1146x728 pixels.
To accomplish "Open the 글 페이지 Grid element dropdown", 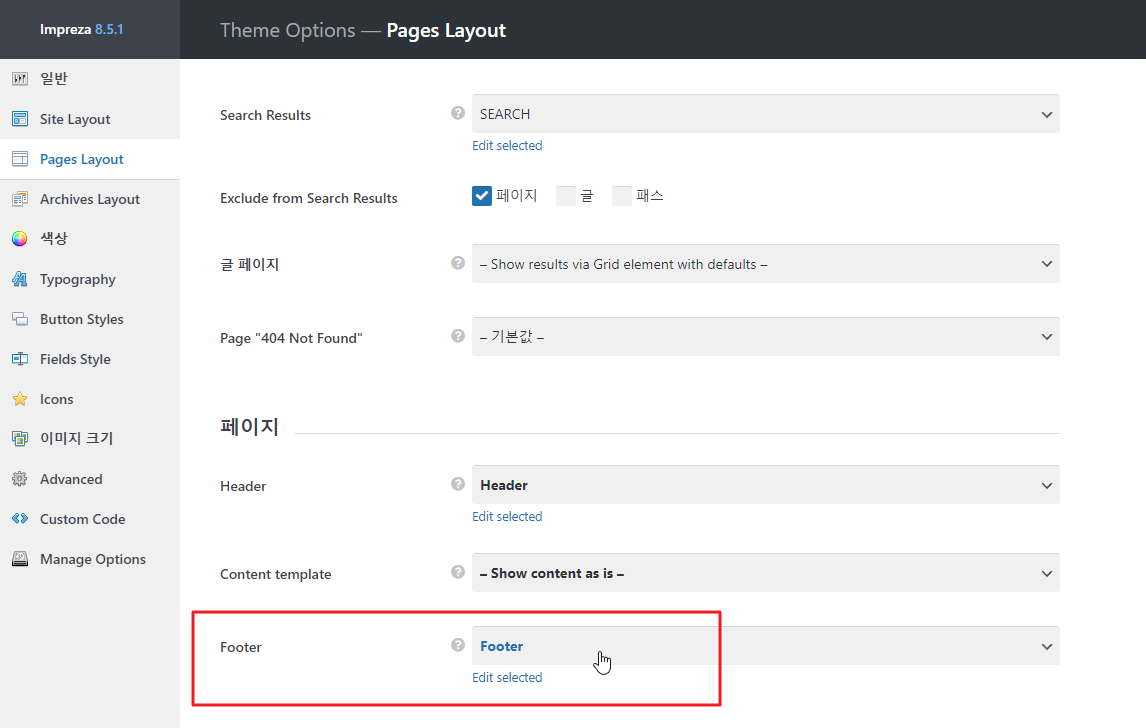I will pos(765,264).
